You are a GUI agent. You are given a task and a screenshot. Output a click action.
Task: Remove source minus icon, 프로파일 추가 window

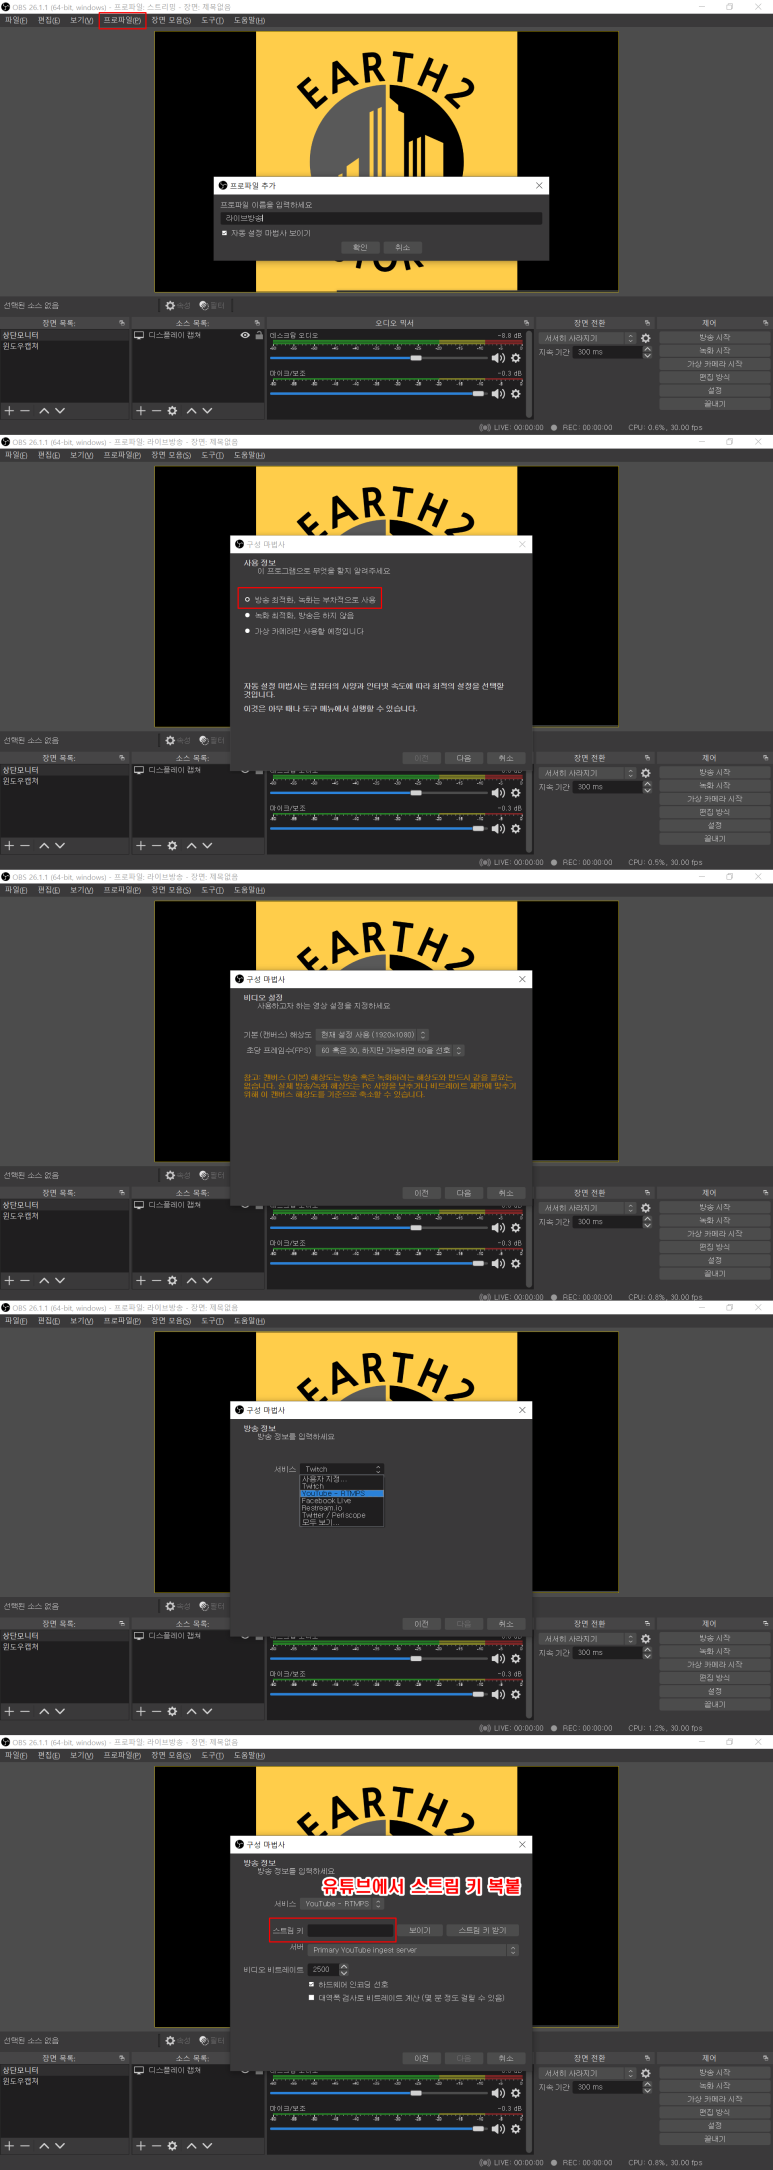156,411
